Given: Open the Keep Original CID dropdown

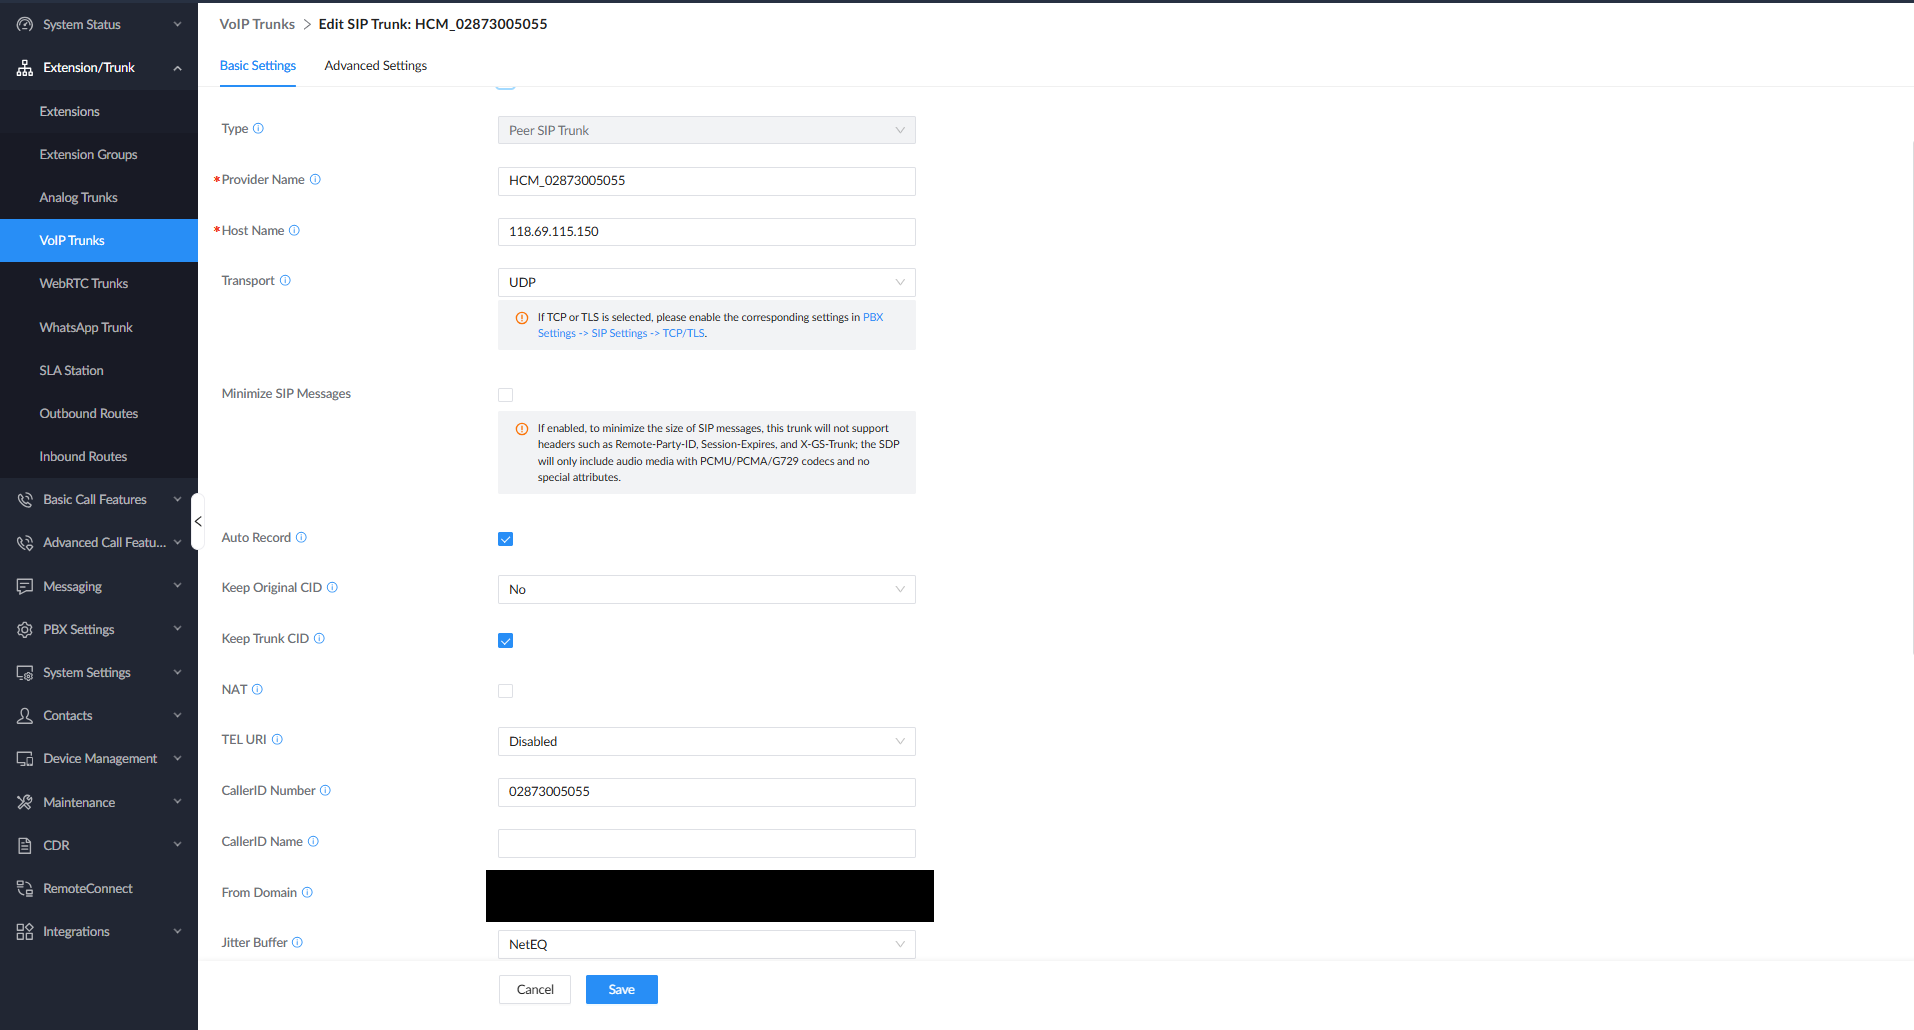Looking at the screenshot, I should [706, 589].
